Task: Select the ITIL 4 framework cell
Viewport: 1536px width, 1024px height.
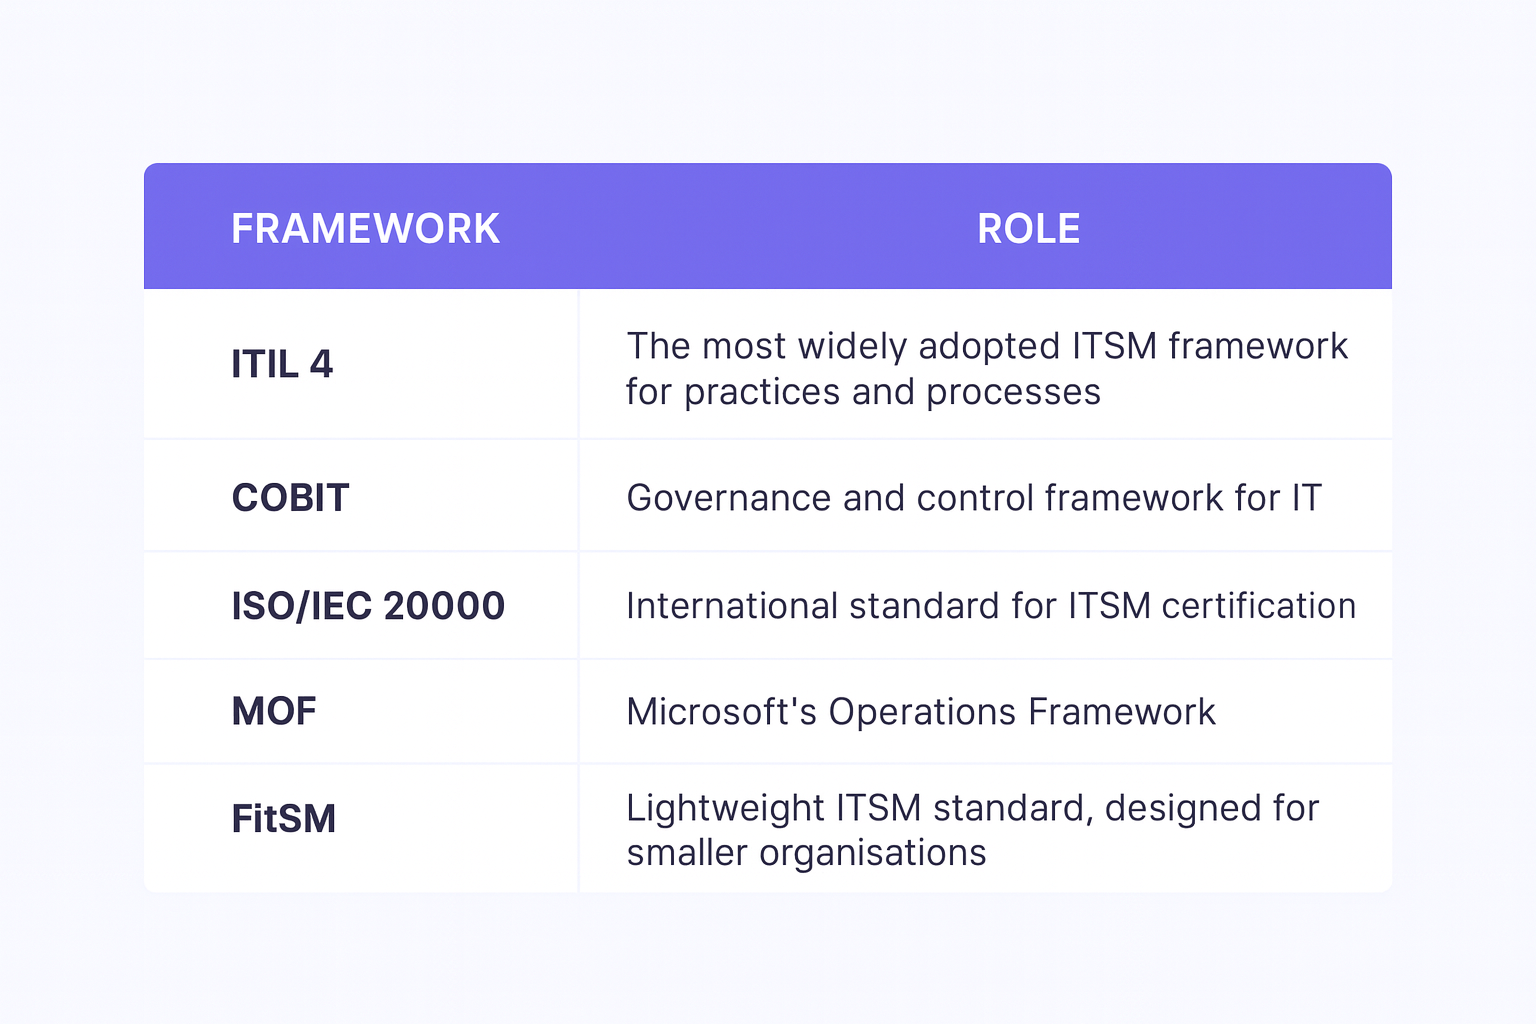Action: click(282, 364)
